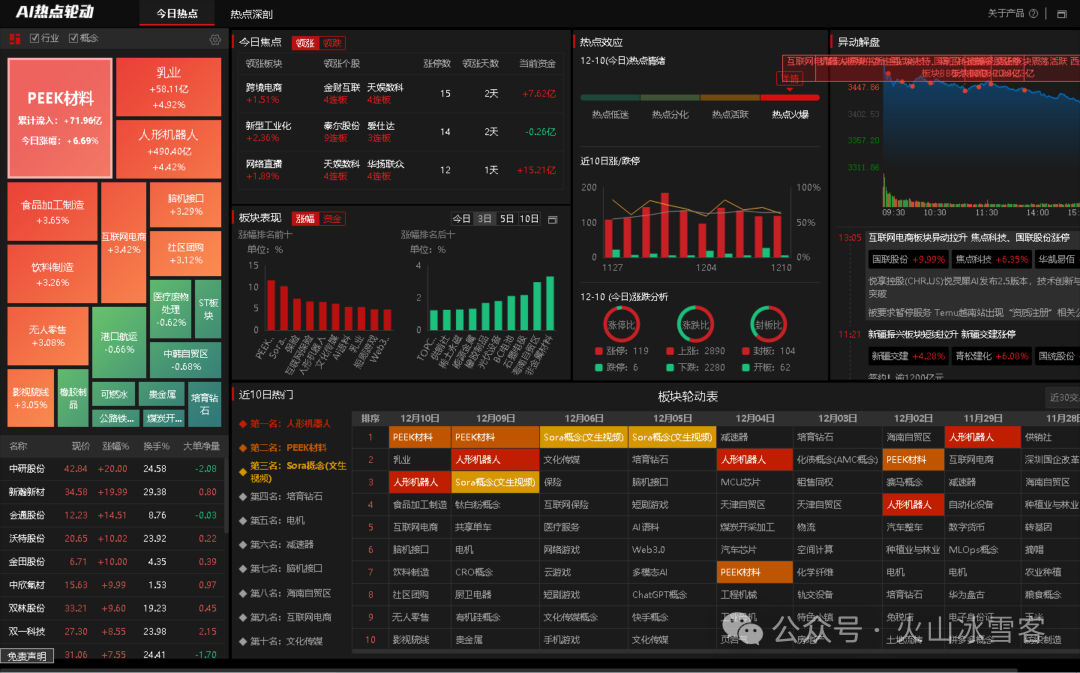Select the 人形机器人 heatmap tile

click(169, 149)
